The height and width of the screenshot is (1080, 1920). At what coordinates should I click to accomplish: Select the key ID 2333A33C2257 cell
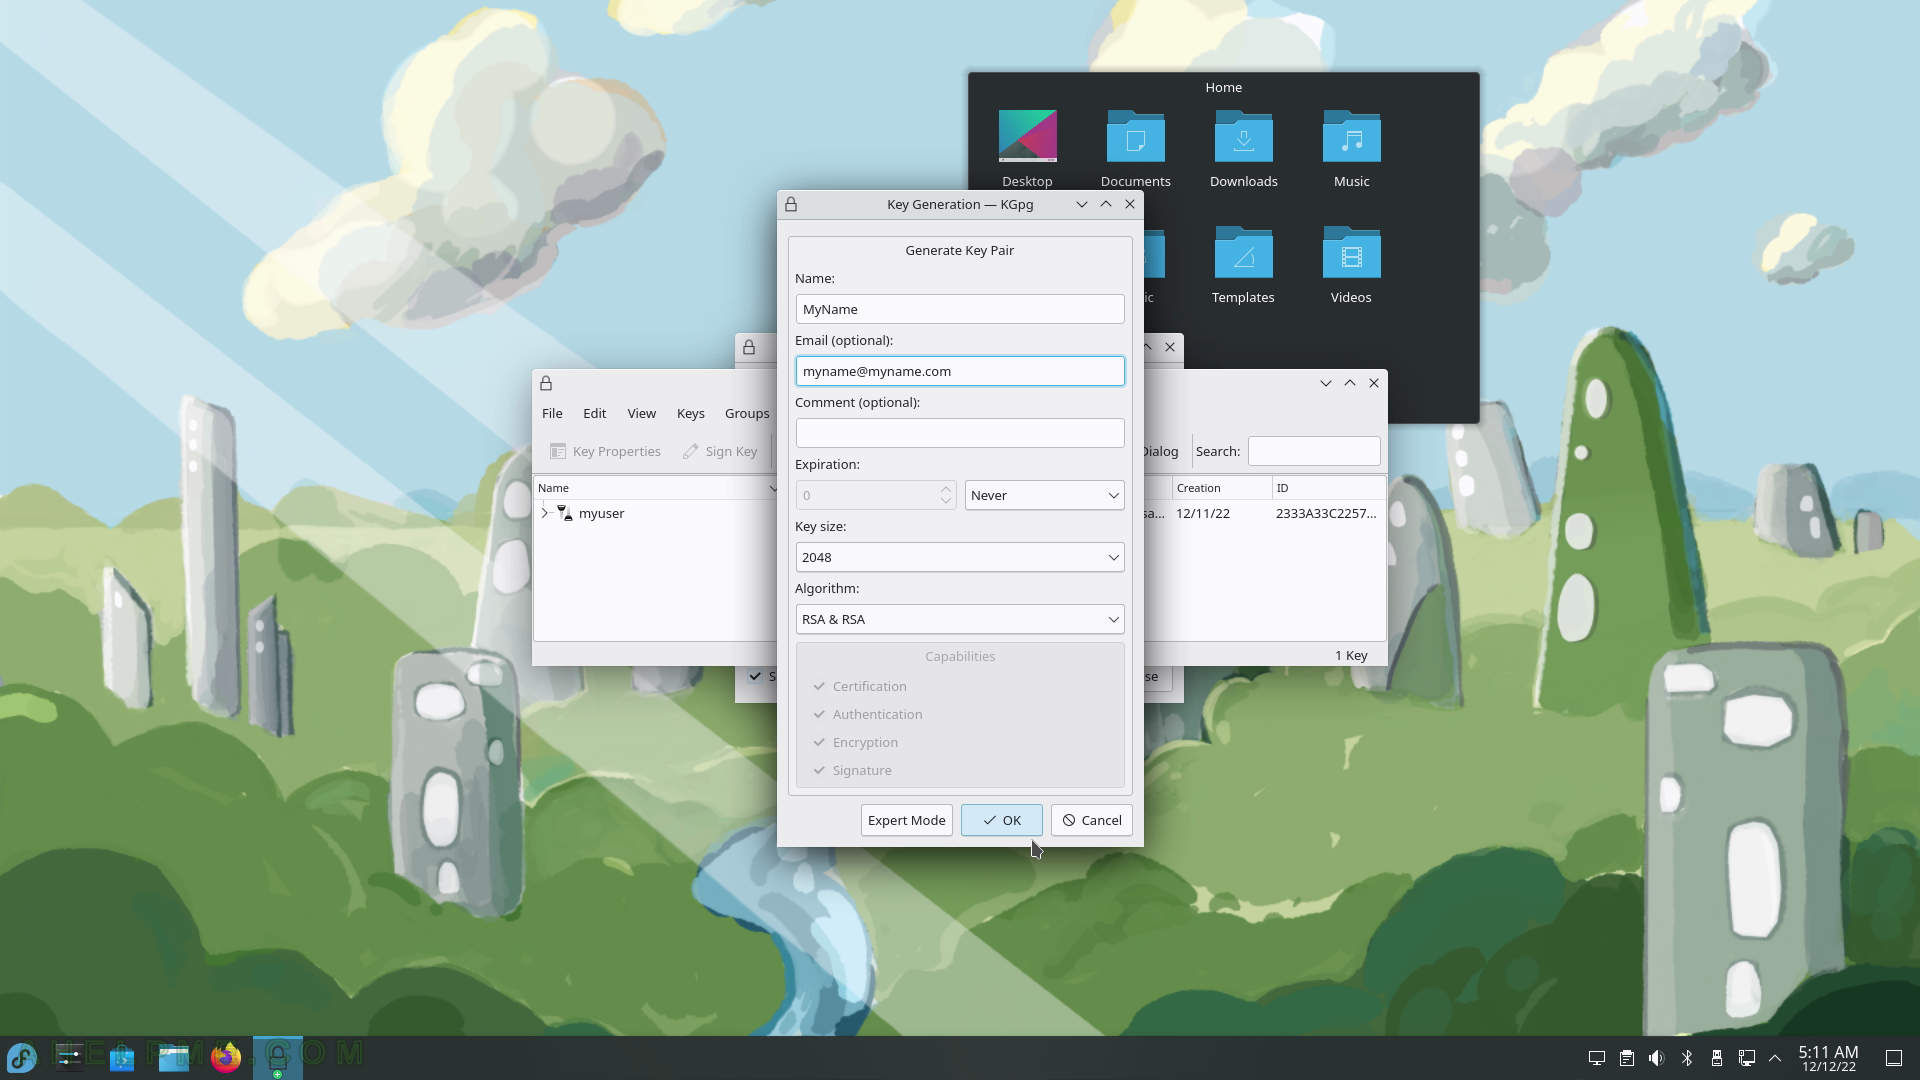[1326, 513]
